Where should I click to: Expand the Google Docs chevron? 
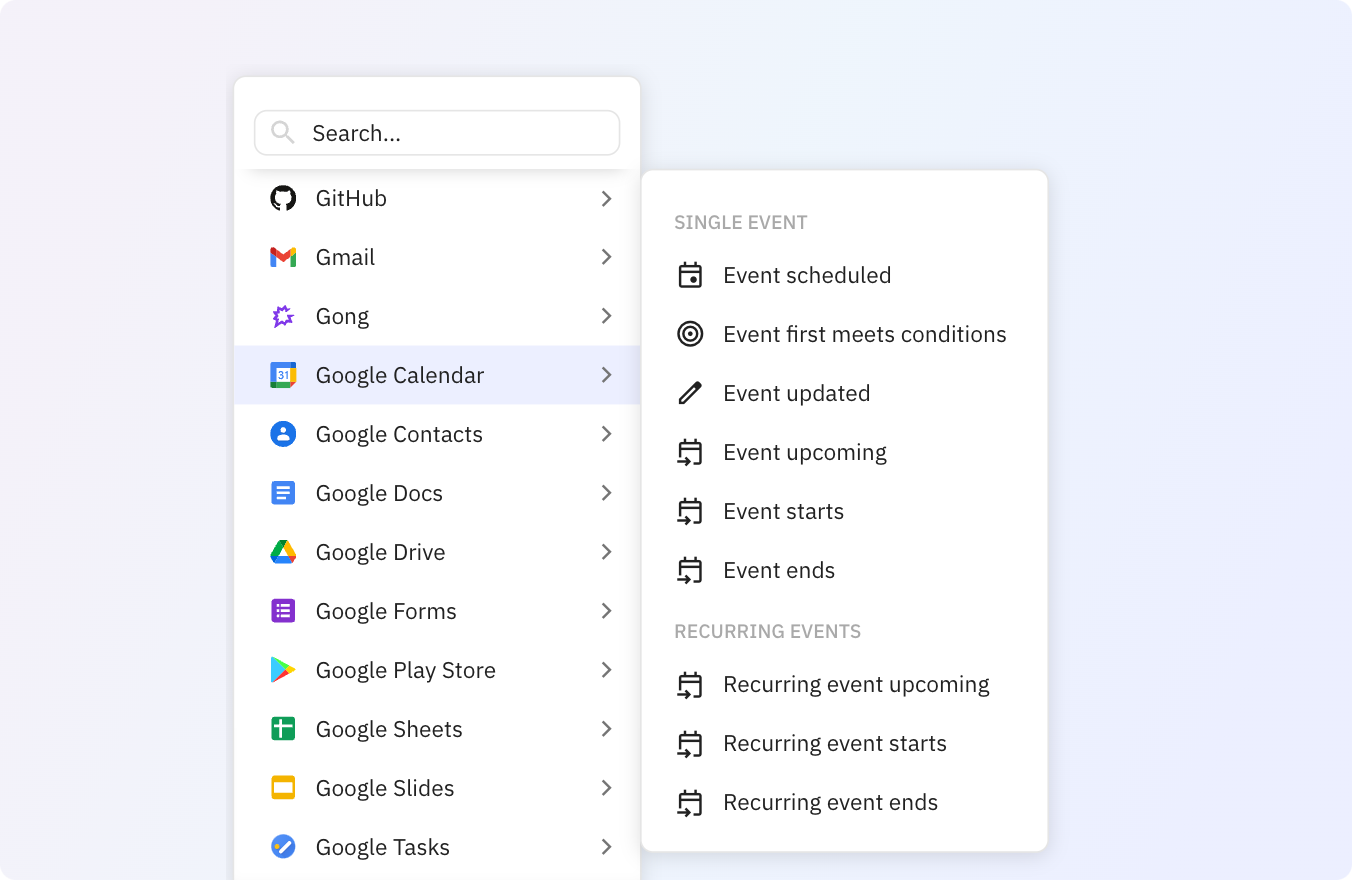pos(606,493)
